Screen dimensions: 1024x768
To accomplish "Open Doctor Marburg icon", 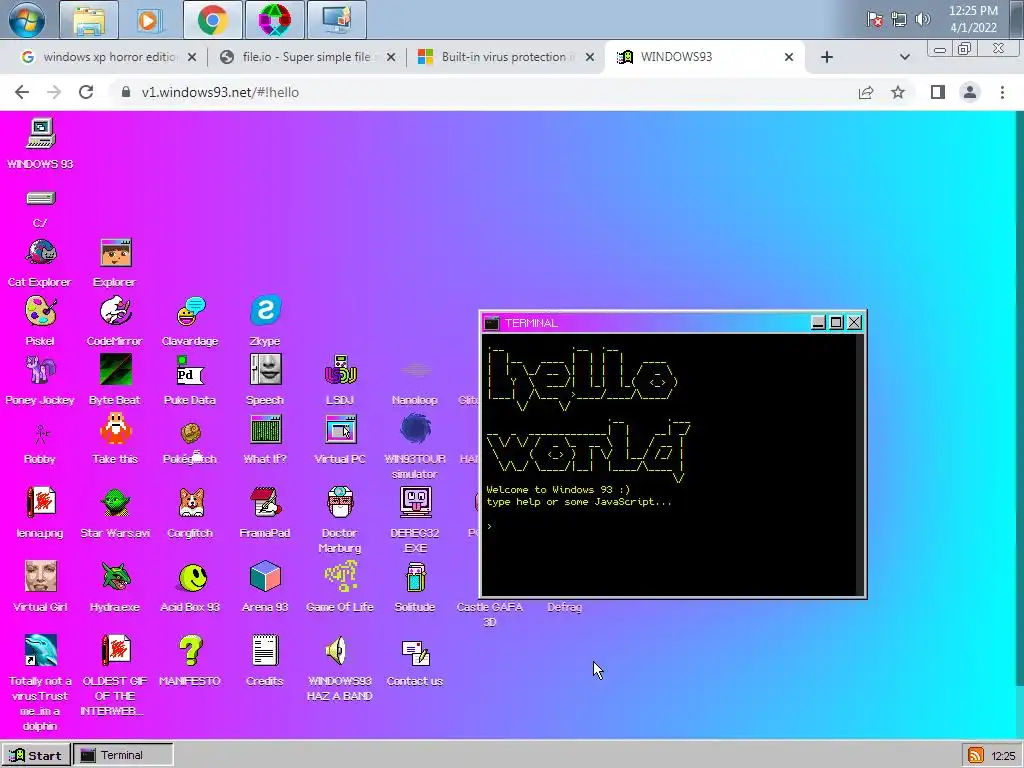I will click(340, 503).
